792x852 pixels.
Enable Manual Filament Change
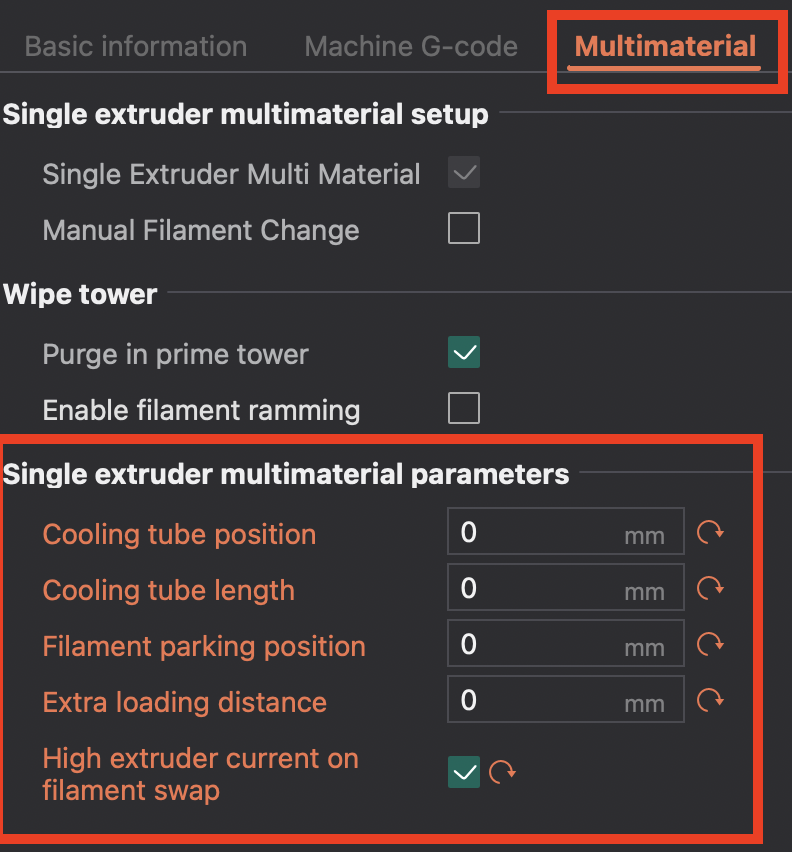pos(464,229)
